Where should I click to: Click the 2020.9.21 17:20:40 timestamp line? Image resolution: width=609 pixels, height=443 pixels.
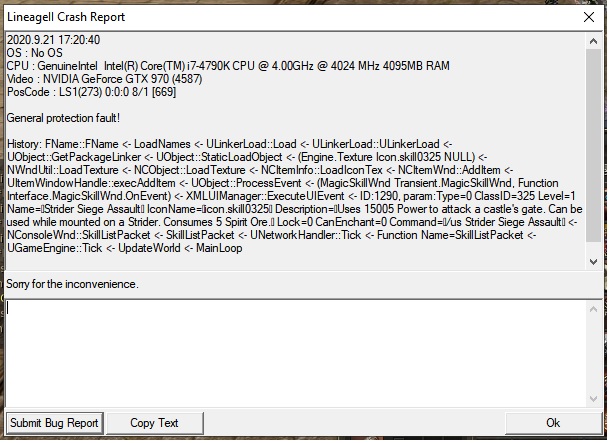53,40
